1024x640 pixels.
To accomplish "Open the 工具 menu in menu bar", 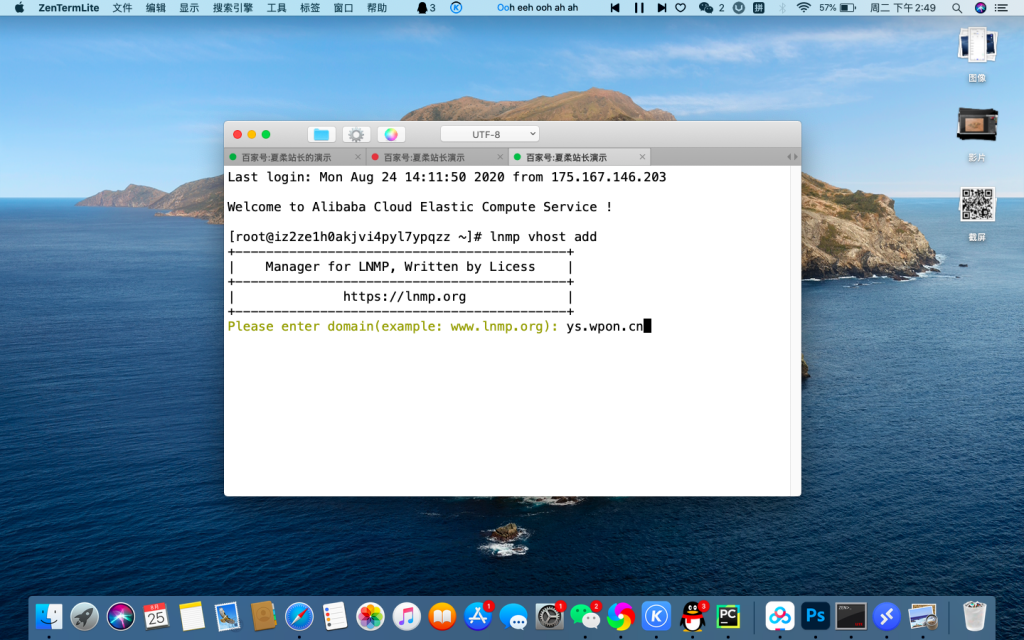I will 276,7.
